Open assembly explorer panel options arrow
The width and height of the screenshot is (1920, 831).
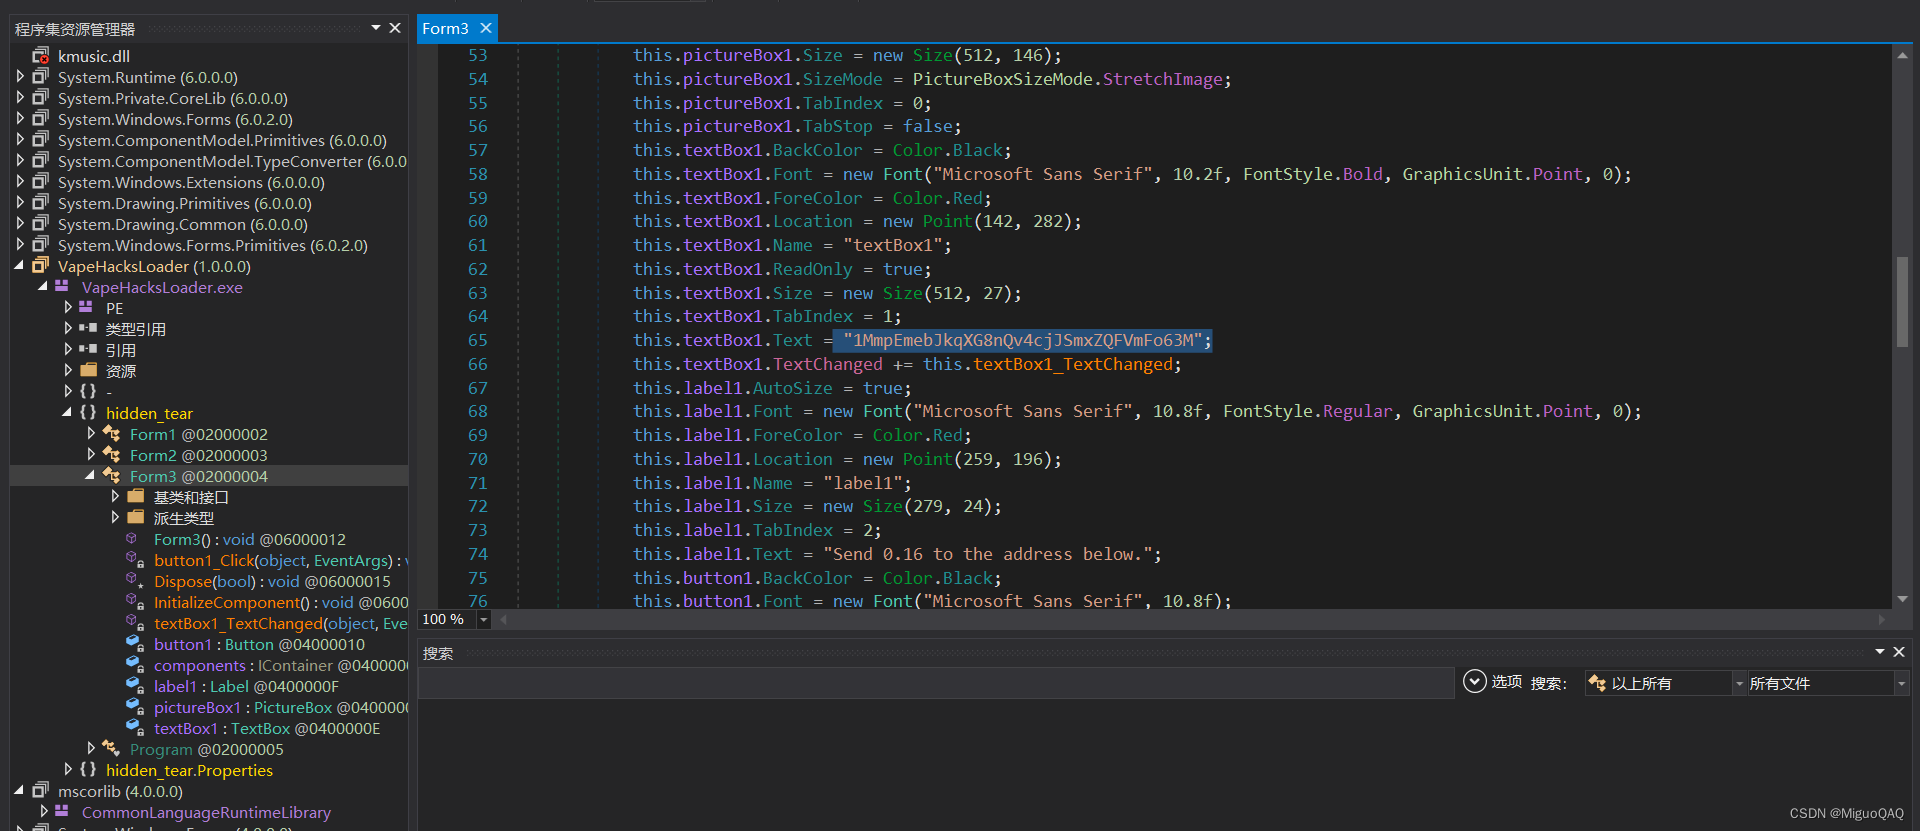(x=376, y=28)
